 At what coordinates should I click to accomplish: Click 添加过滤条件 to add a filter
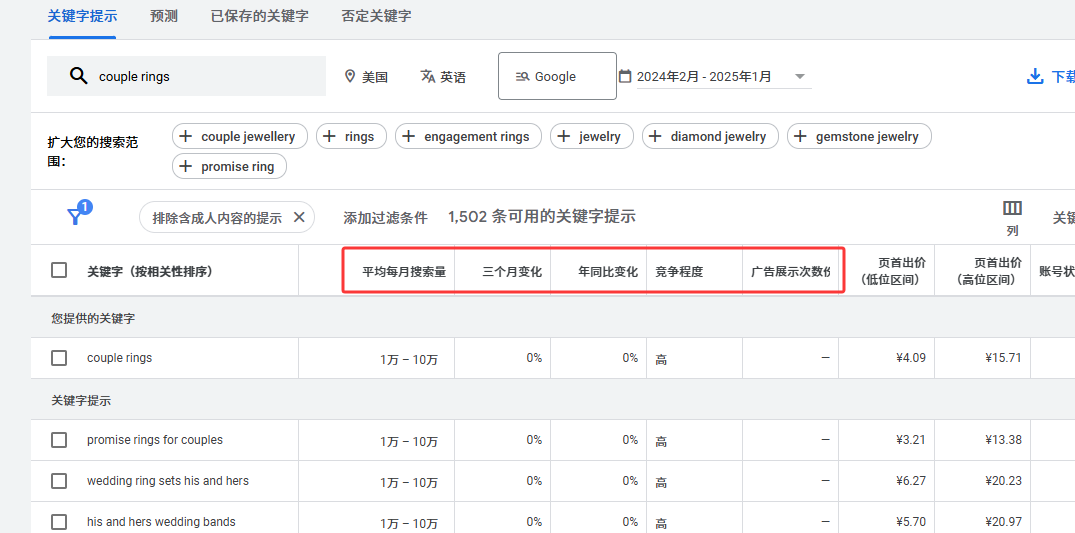[385, 217]
